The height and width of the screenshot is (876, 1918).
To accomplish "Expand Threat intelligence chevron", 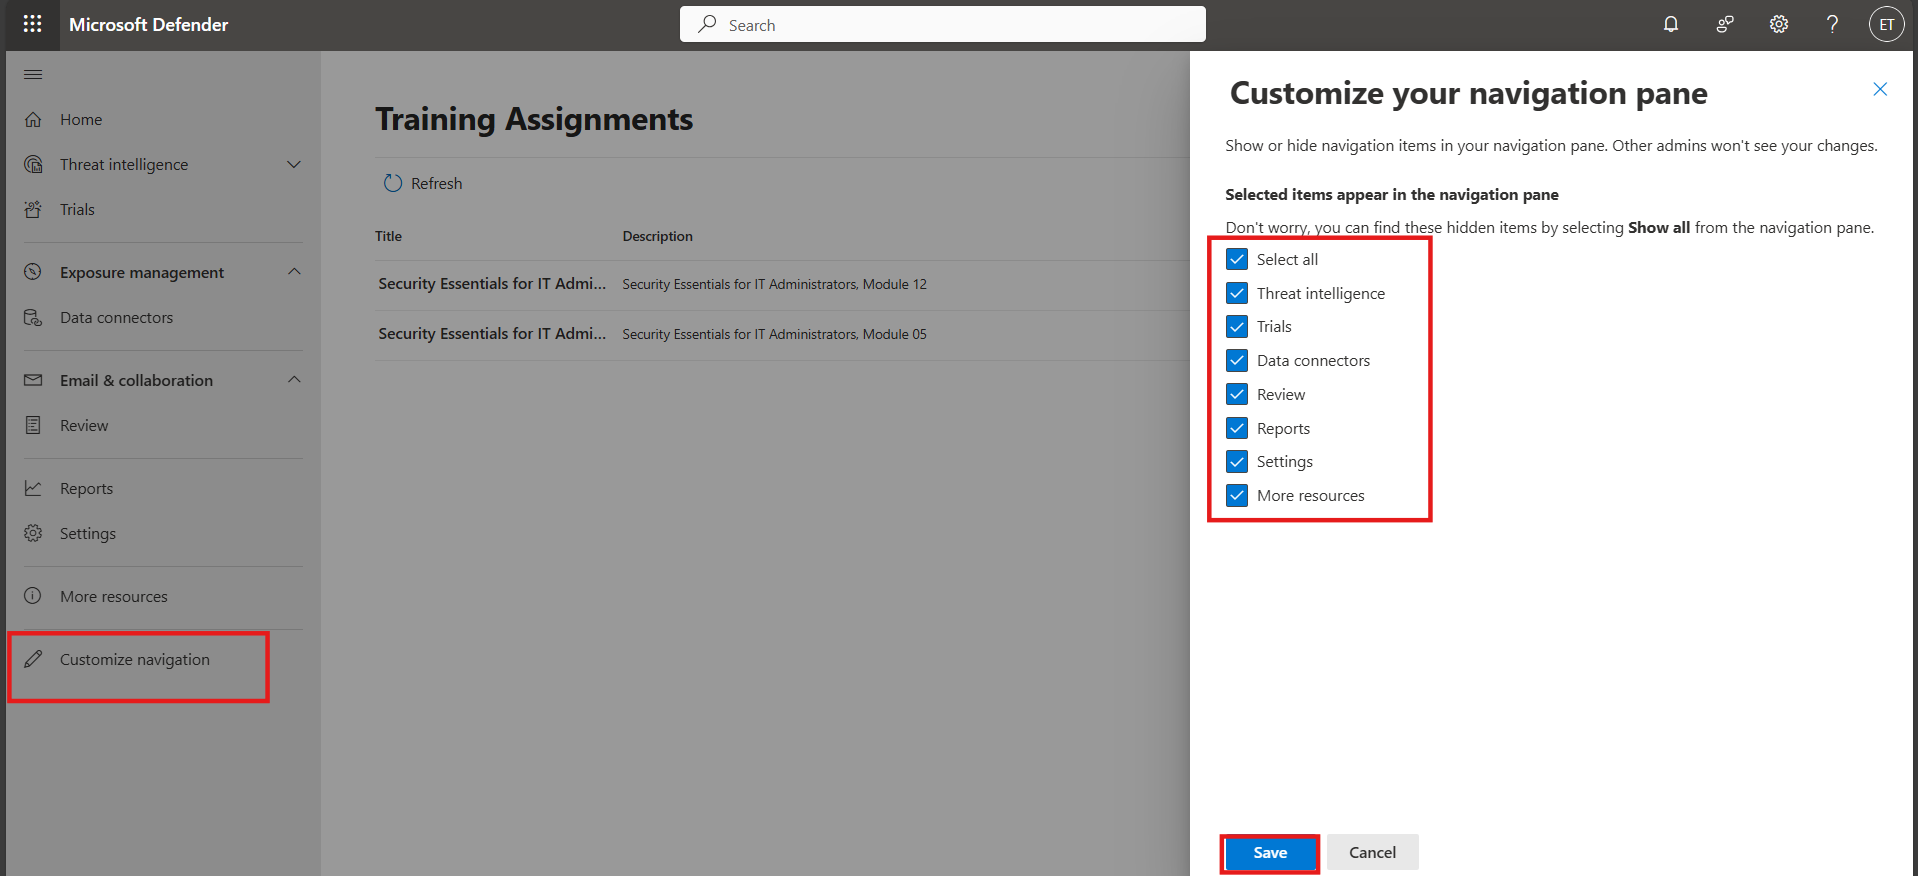I will (x=294, y=164).
